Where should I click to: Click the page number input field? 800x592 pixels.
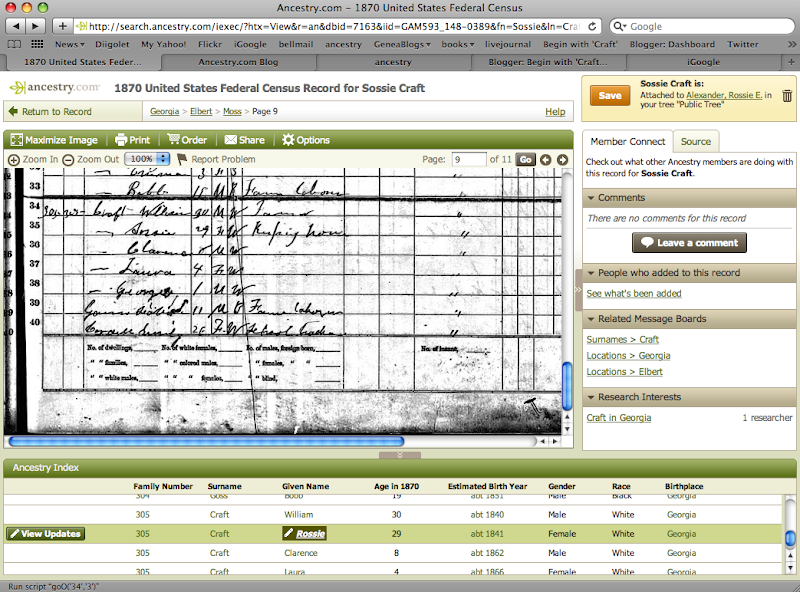[x=469, y=160]
